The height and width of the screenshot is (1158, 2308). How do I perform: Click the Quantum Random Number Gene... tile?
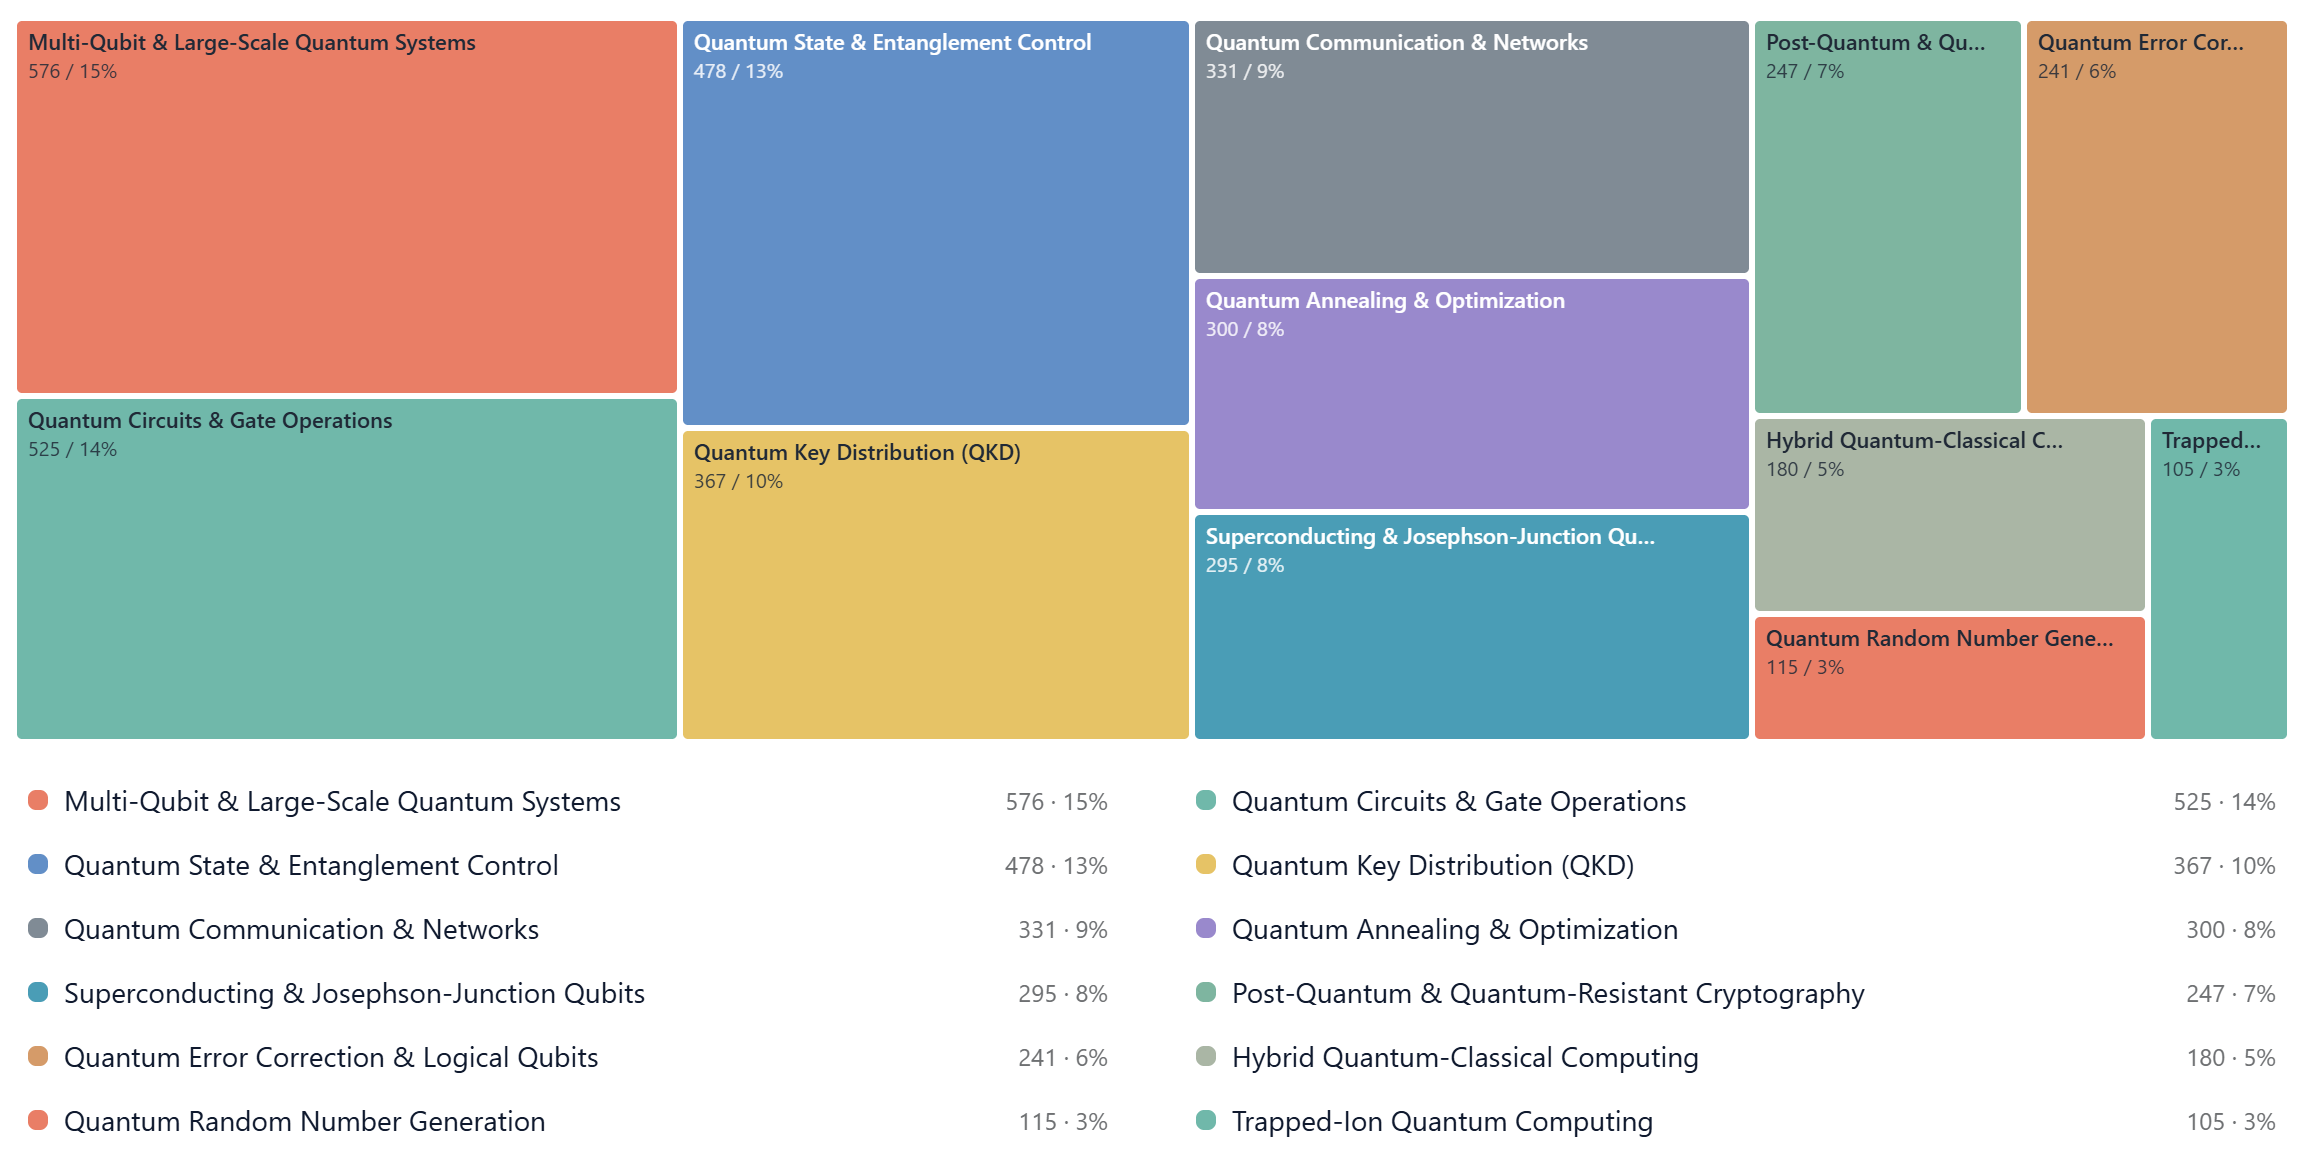point(1950,678)
